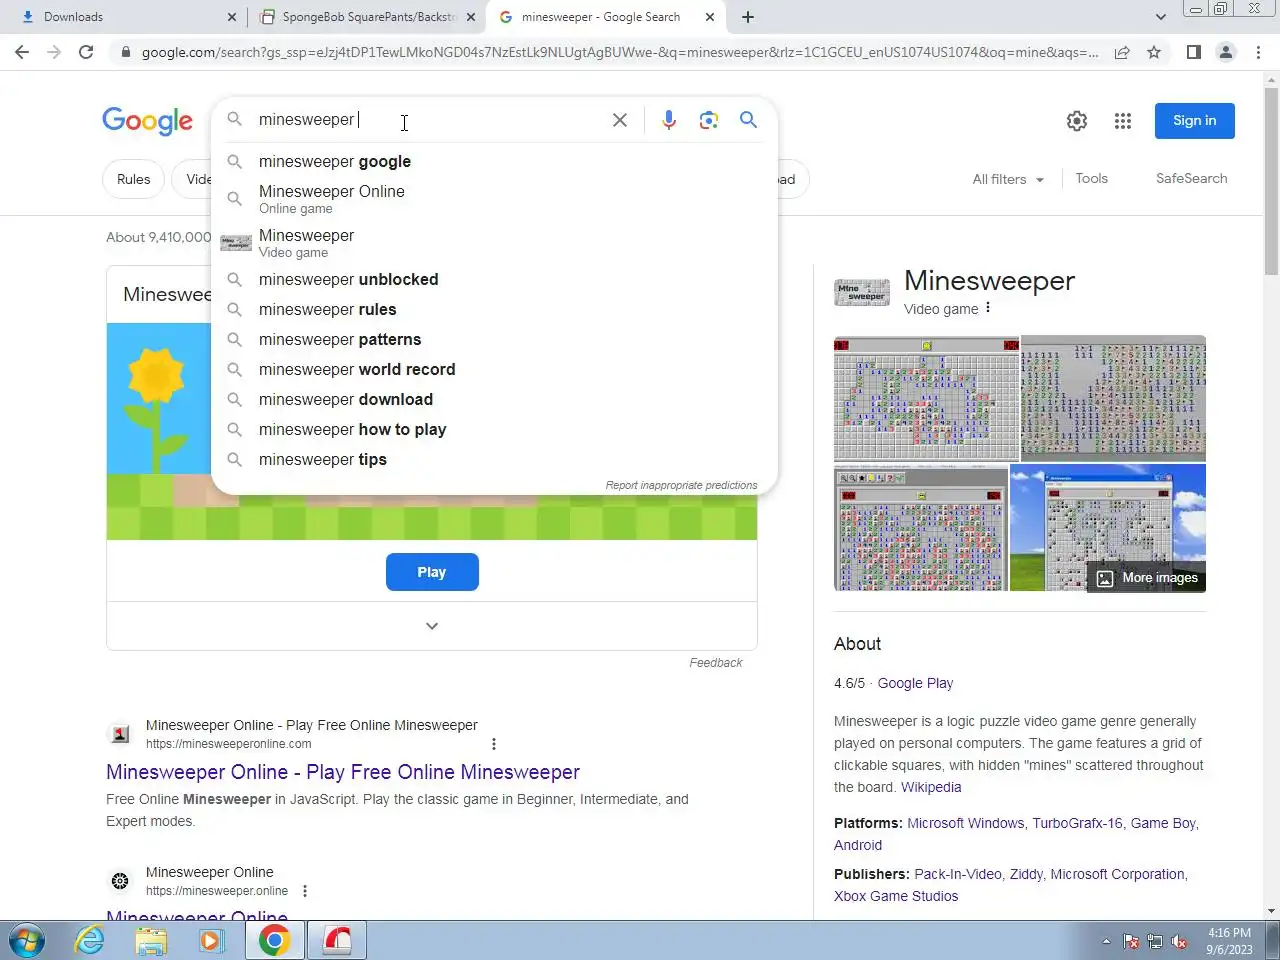This screenshot has width=1280, height=960.
Task: Open options for minesweeper.online result
Action: (x=305, y=891)
